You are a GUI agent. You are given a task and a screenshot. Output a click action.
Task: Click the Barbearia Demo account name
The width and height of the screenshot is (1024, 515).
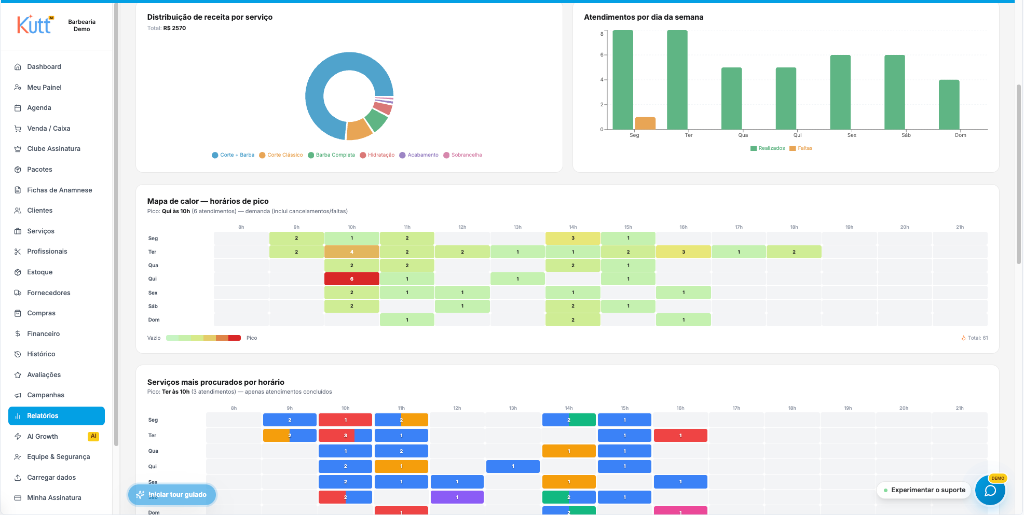click(x=82, y=25)
